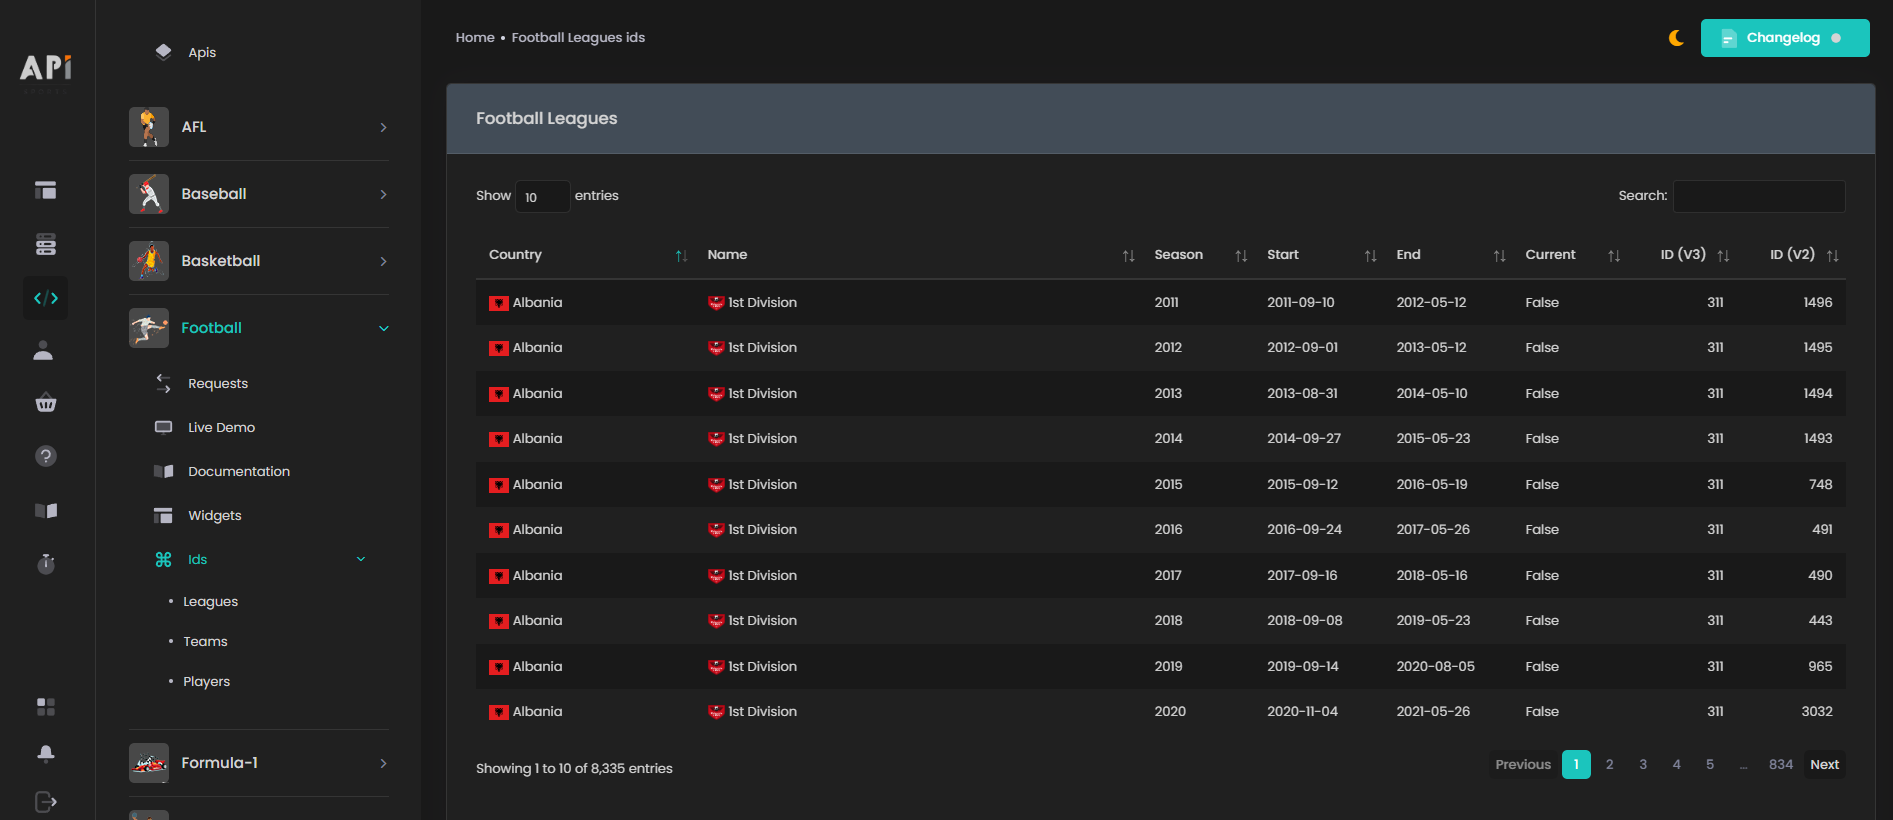This screenshot has width=1893, height=820.
Task: Open Players ids submenu link
Action: [x=206, y=681]
